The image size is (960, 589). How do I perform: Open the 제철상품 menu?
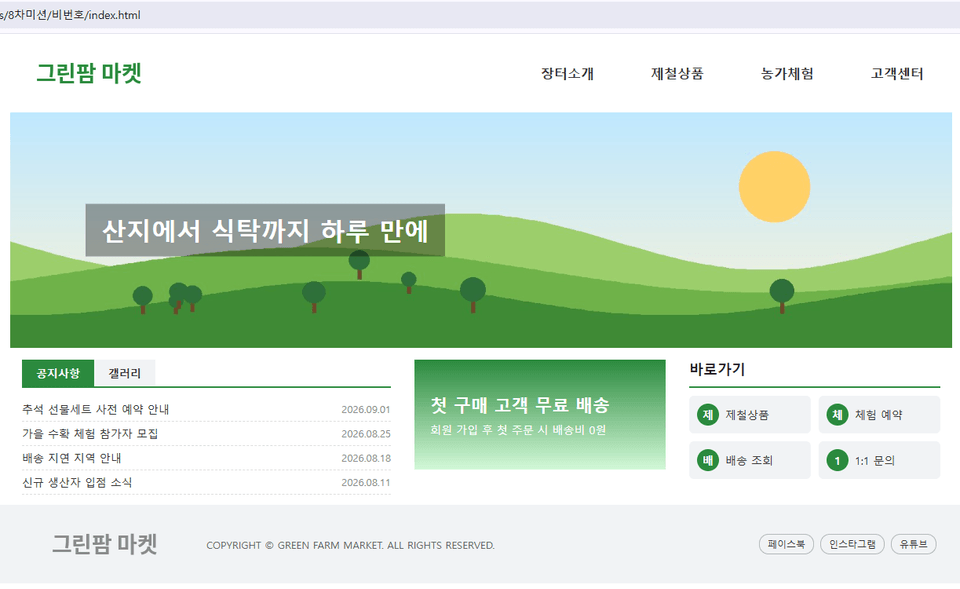[x=677, y=73]
